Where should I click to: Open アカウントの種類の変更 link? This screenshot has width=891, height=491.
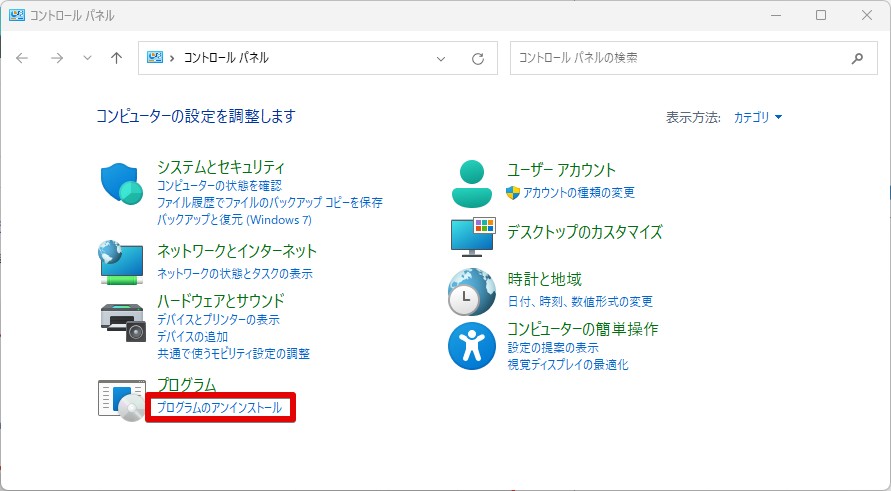point(578,192)
